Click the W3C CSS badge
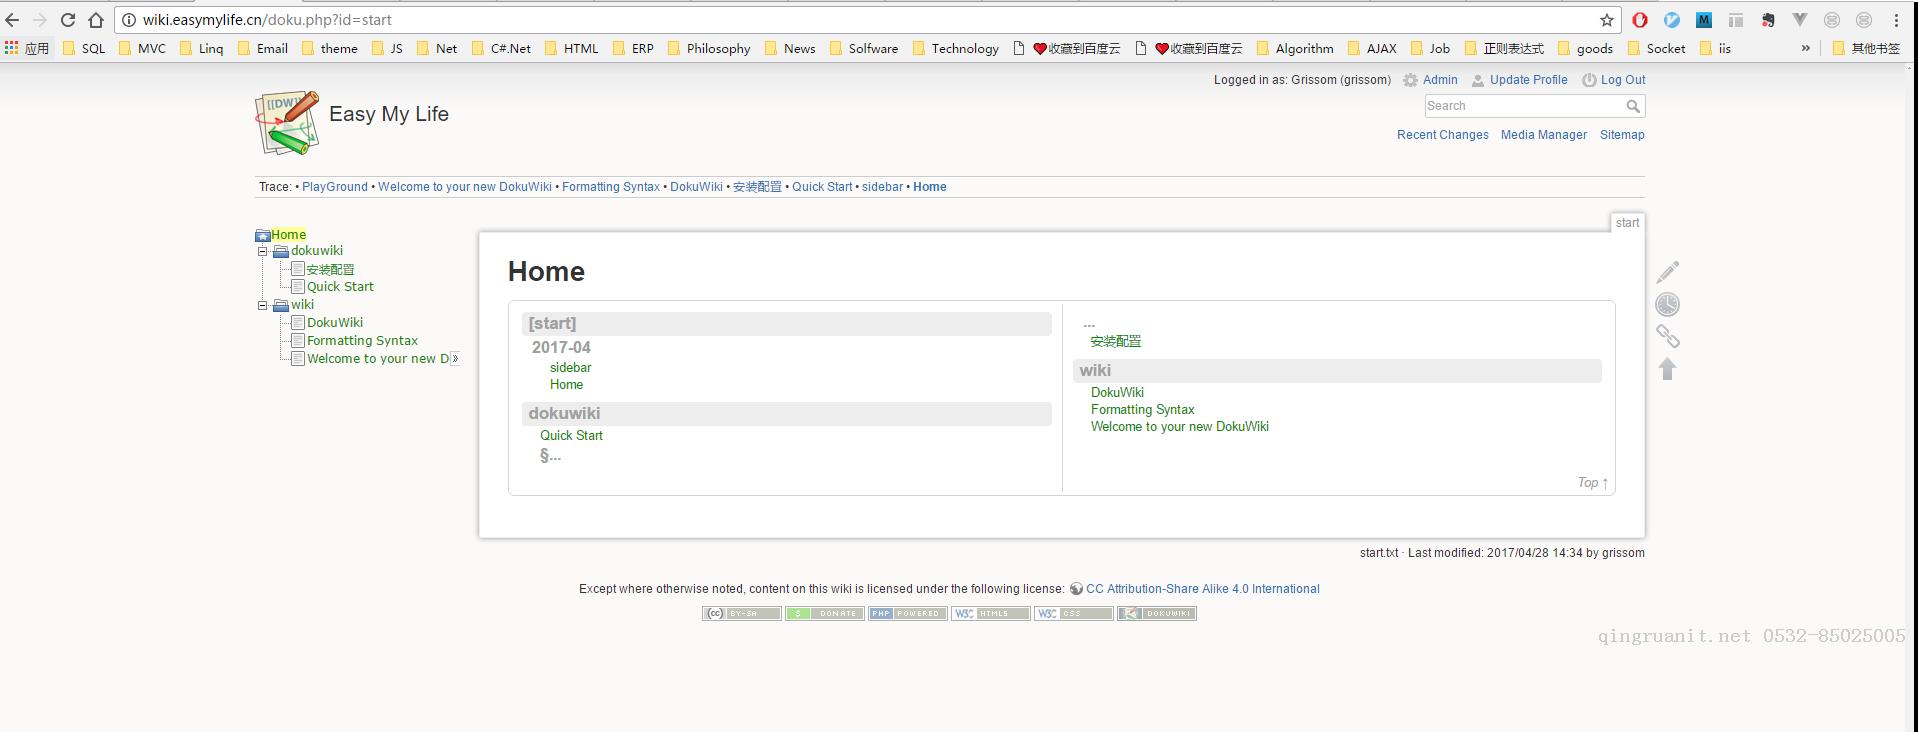 coord(1074,614)
